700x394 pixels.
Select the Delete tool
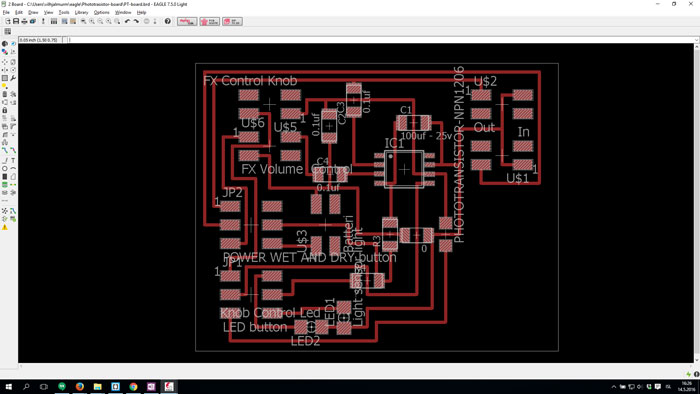5,94
